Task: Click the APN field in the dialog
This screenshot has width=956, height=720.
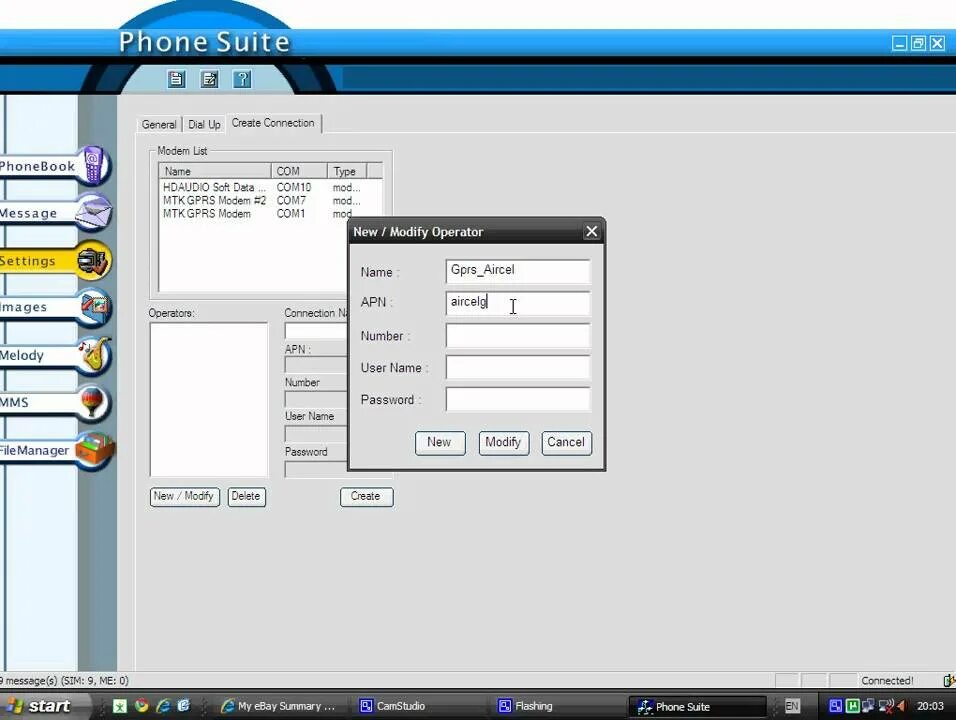Action: click(518, 302)
